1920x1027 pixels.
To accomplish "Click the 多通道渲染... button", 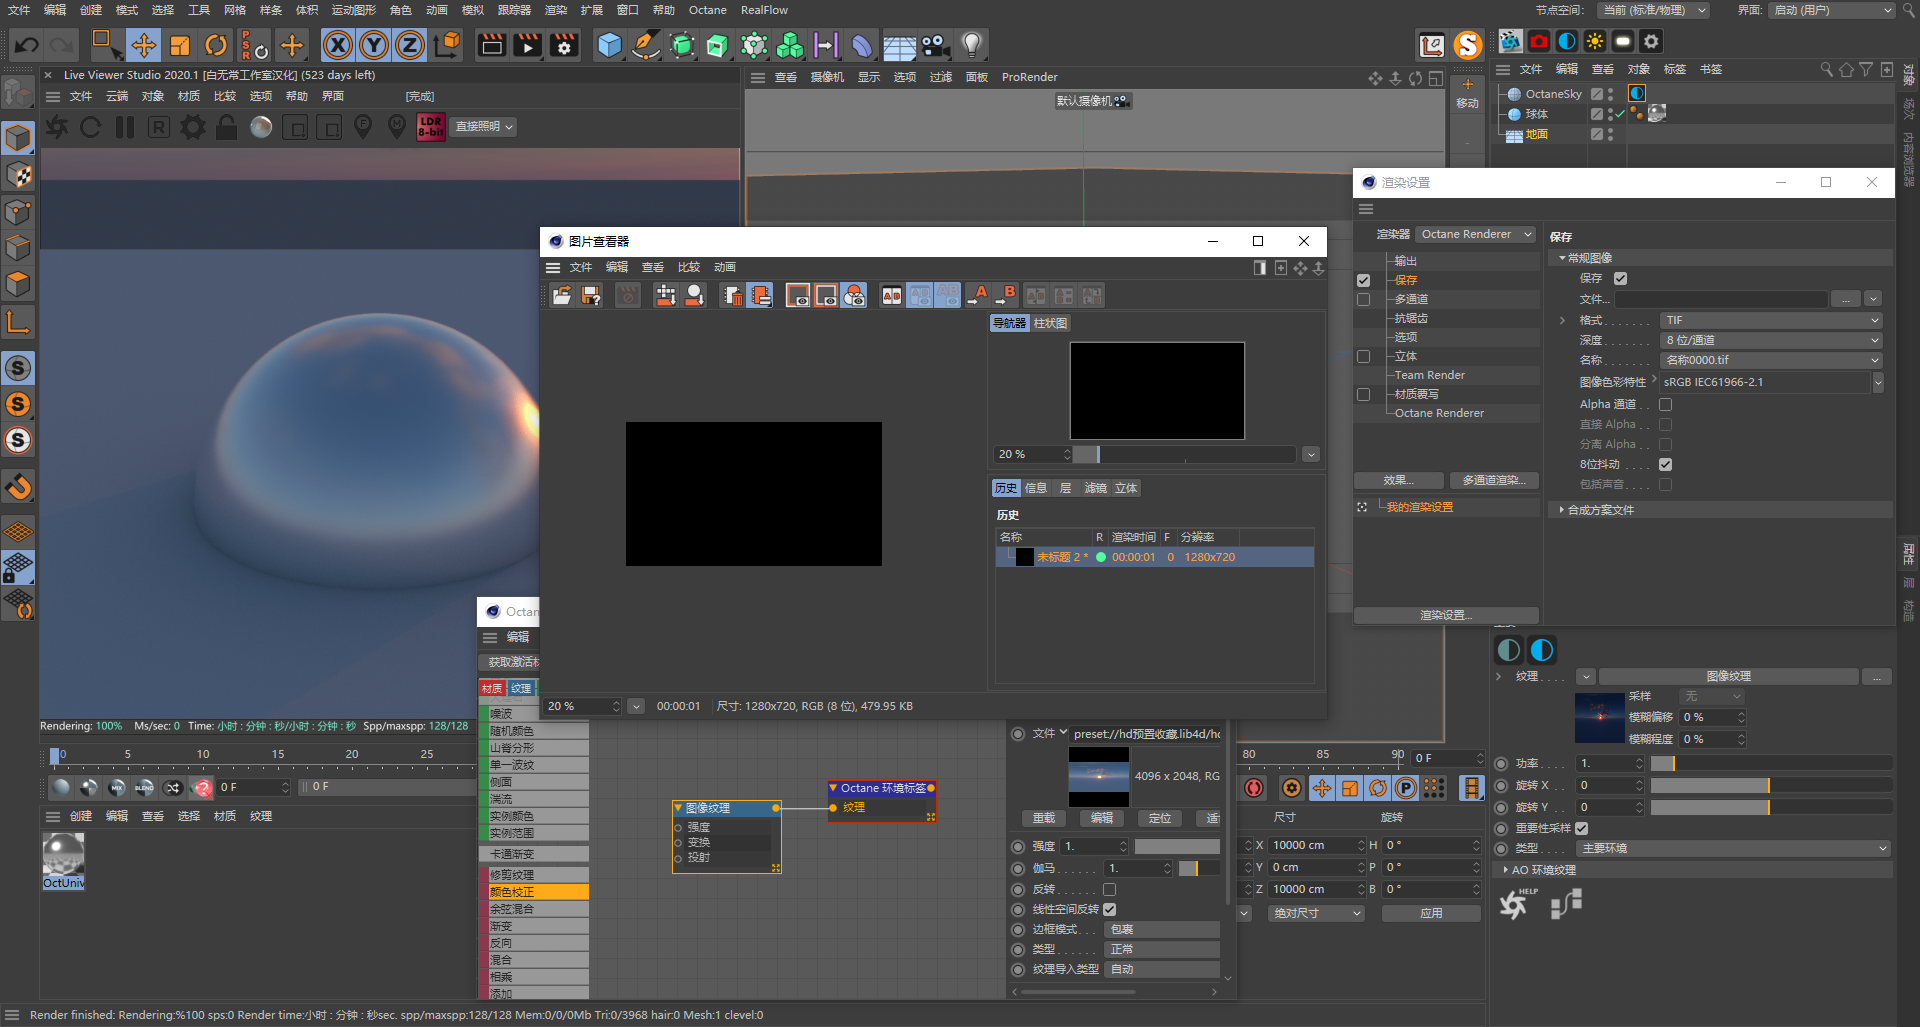I will [1493, 480].
